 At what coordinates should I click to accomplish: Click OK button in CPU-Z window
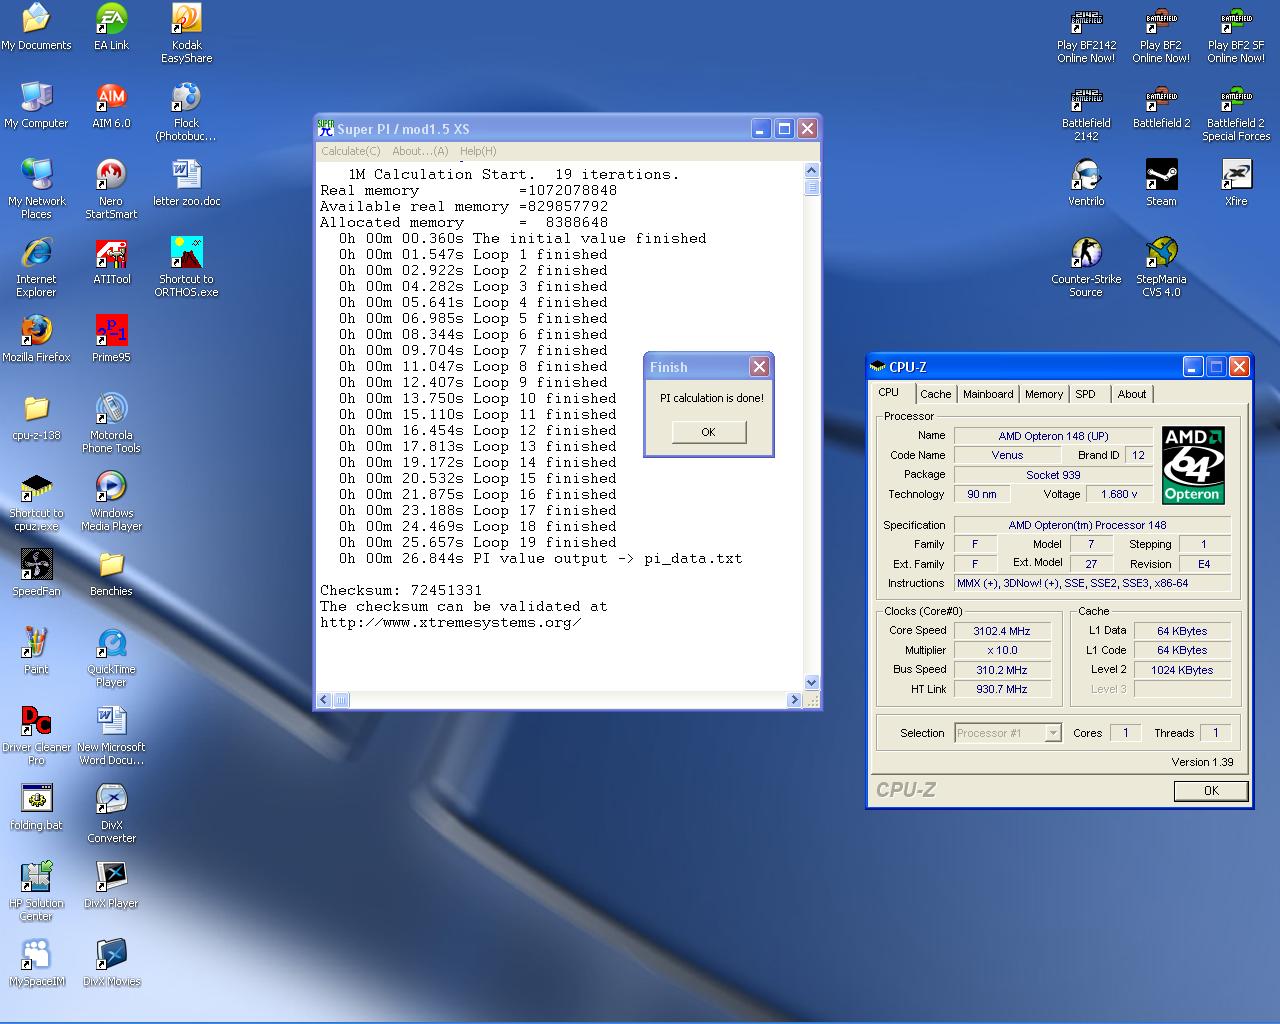[1211, 790]
